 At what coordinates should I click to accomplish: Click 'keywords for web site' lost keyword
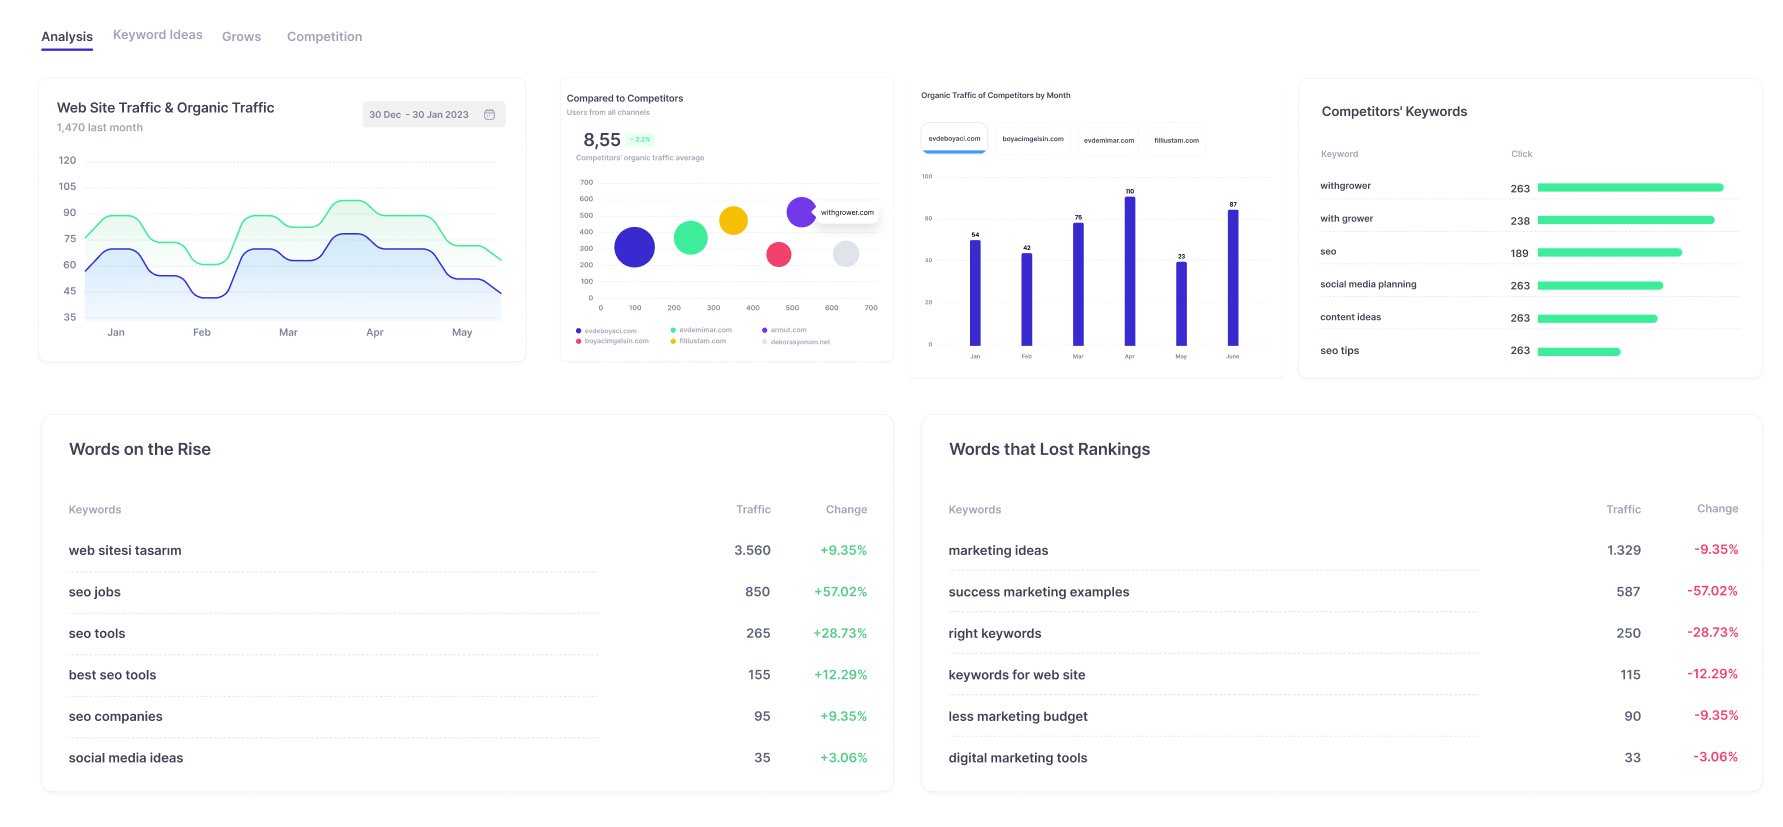(1017, 675)
